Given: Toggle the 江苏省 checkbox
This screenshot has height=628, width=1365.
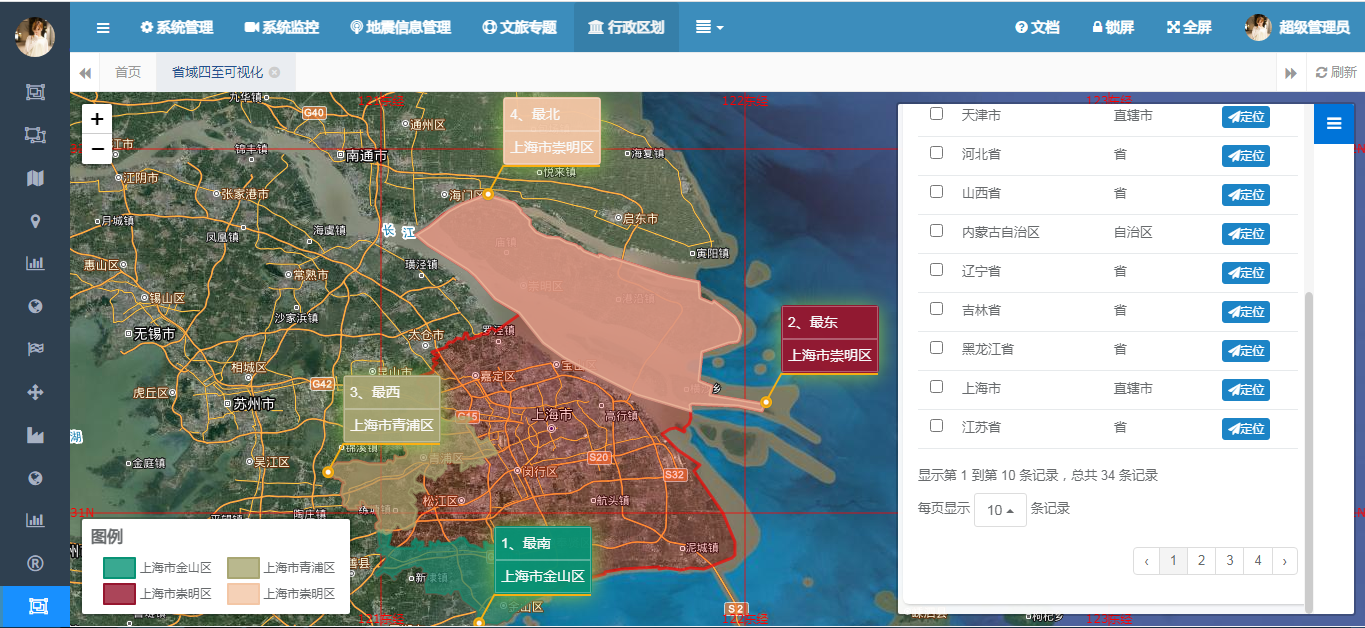Looking at the screenshot, I should coord(936,426).
